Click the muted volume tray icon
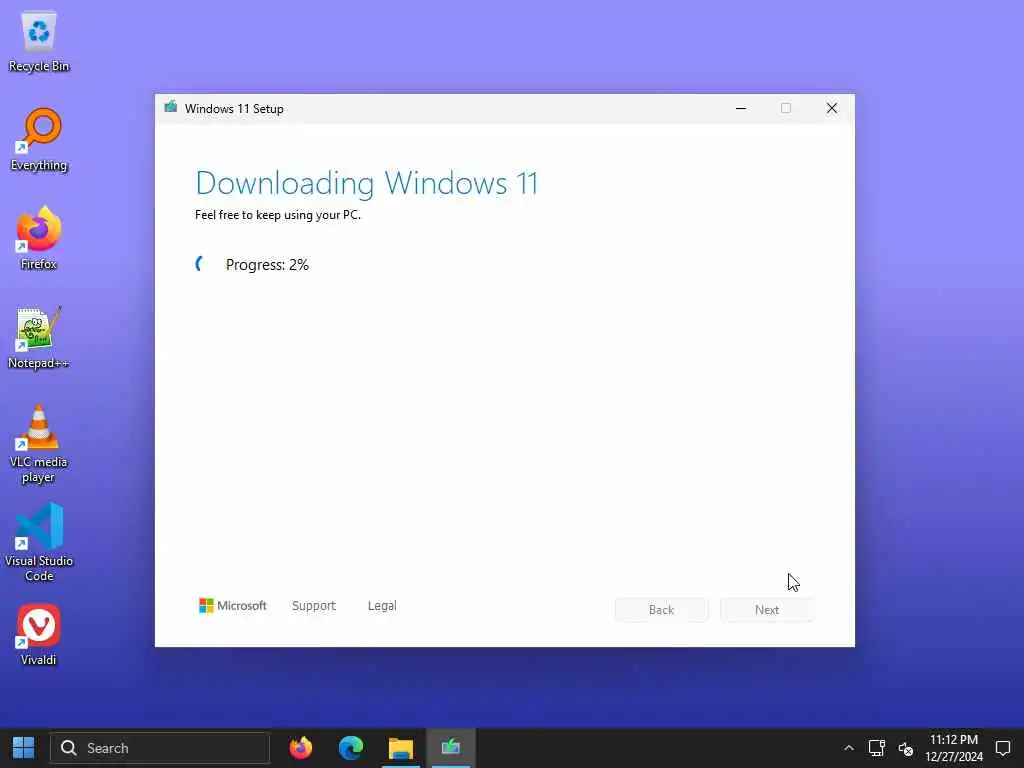1024x768 pixels. [906, 748]
